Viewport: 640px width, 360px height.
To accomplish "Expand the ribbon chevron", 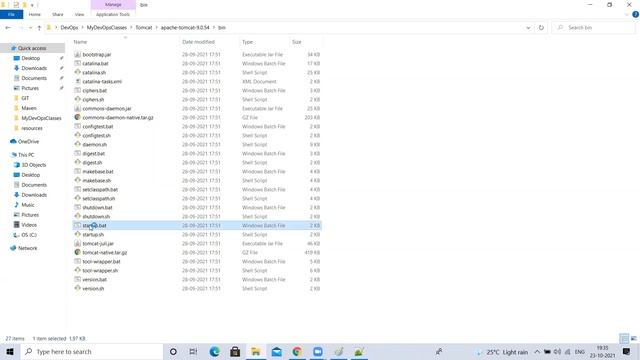I will (627, 14).
